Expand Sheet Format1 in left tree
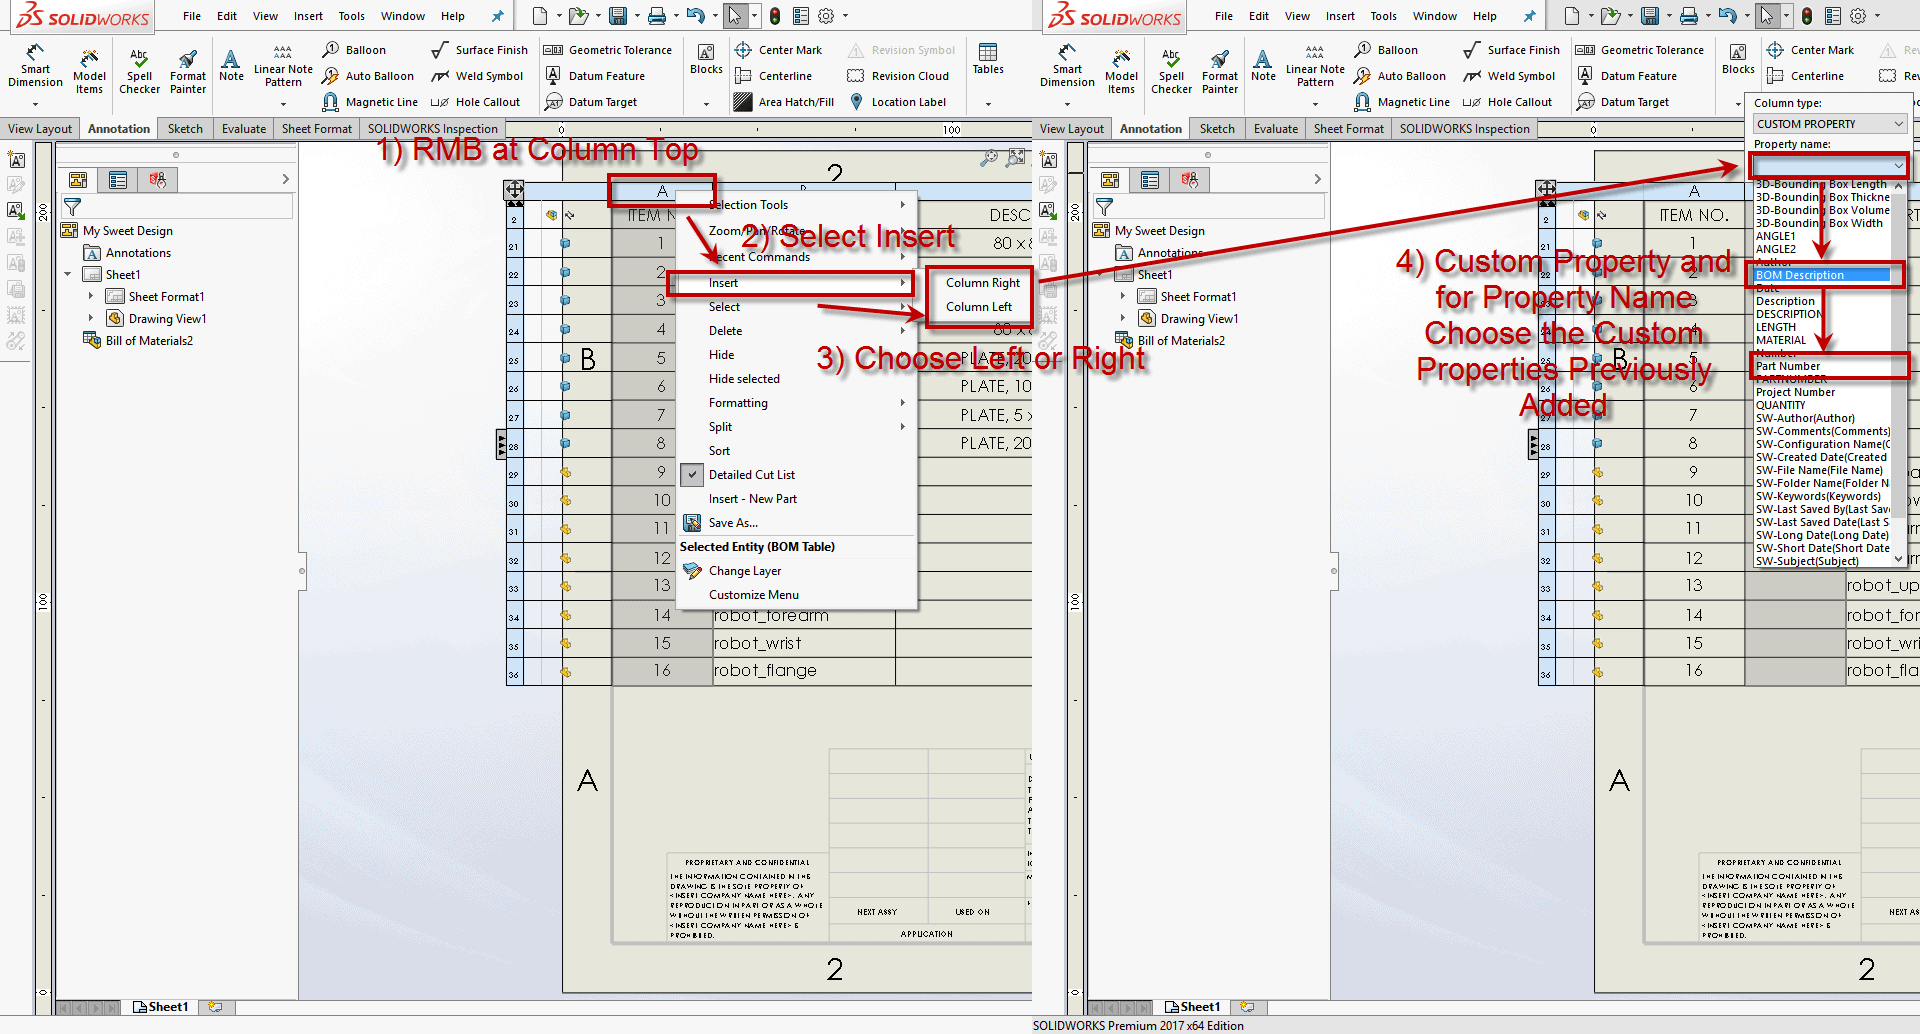The width and height of the screenshot is (1920, 1034). [x=91, y=296]
